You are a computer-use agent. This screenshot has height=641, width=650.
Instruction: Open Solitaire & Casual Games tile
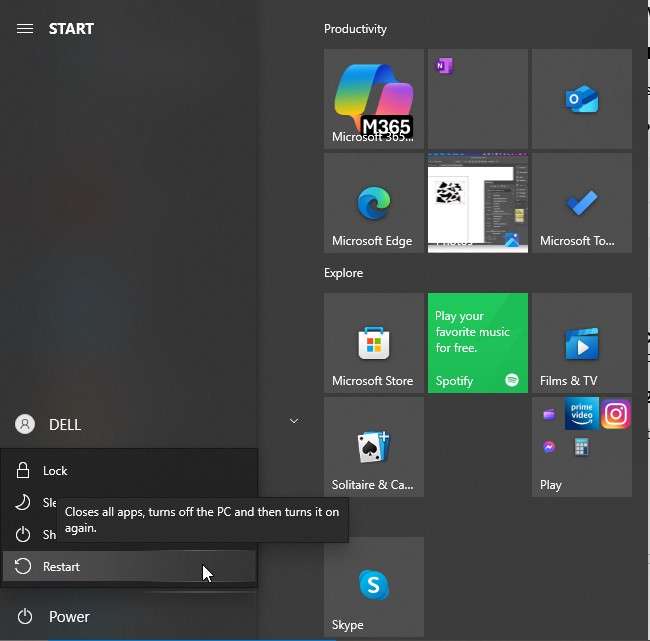374,447
